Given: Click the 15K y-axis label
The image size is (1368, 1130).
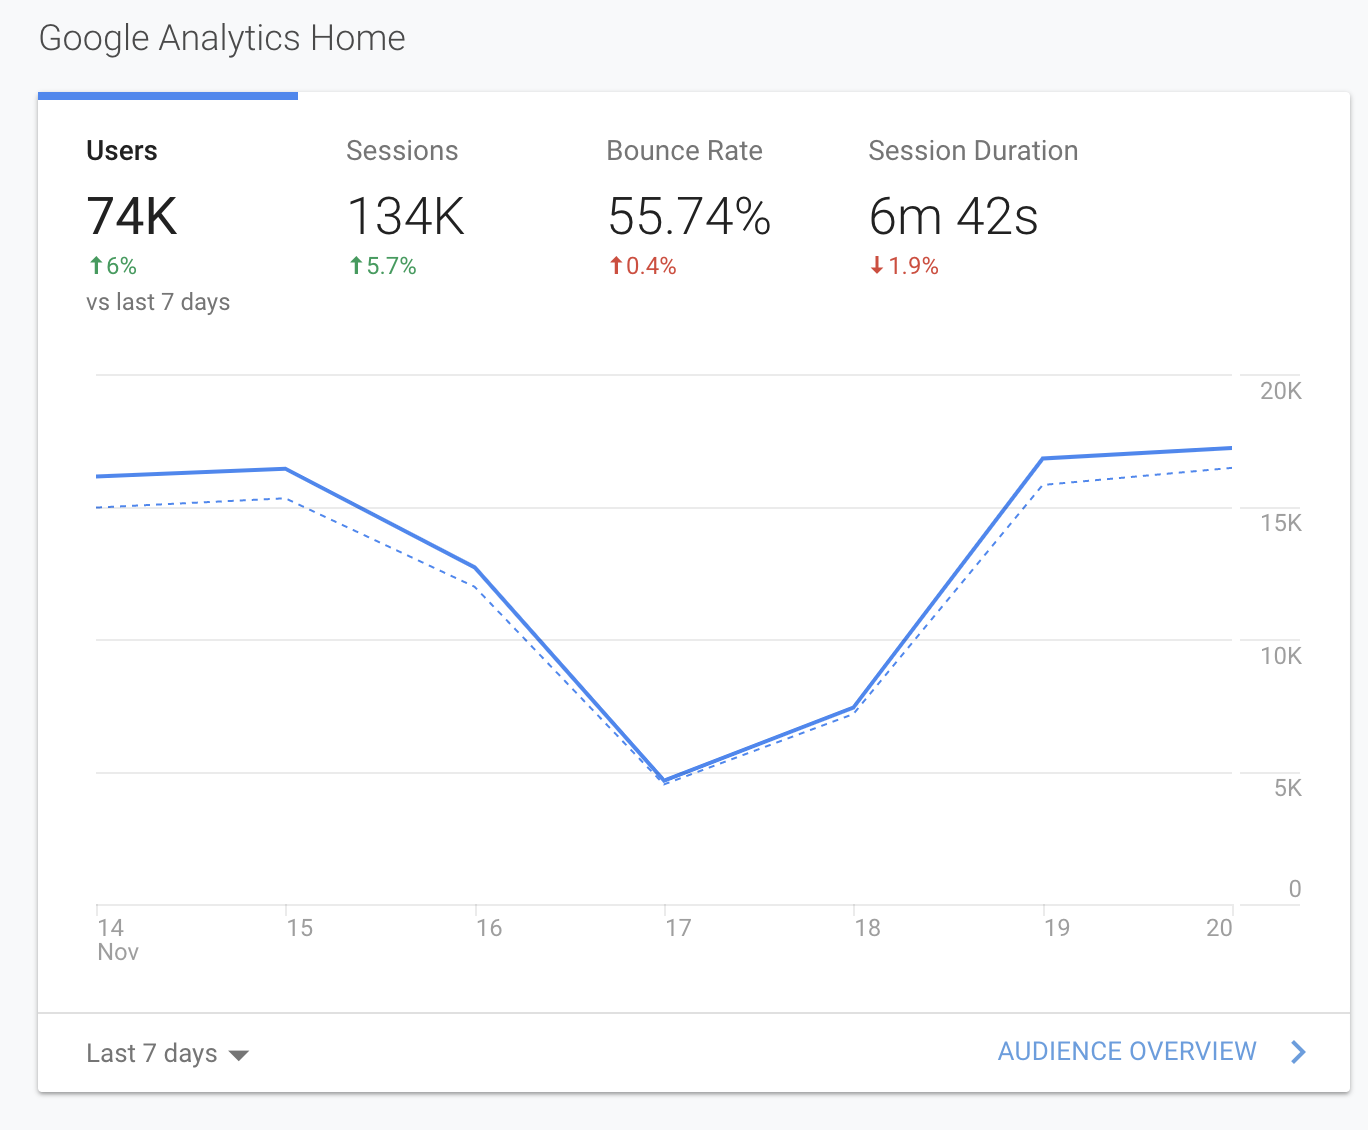Looking at the screenshot, I should [x=1280, y=523].
